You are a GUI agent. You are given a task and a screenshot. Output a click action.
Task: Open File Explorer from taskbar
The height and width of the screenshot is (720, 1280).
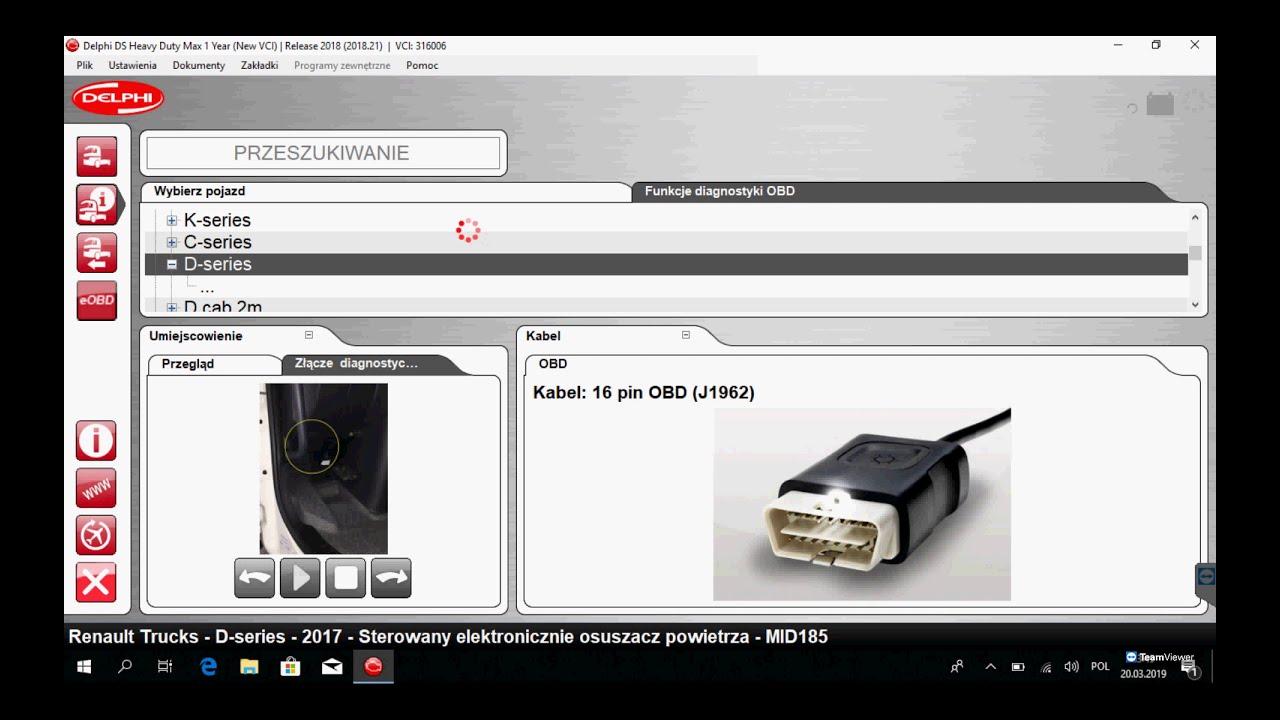249,667
